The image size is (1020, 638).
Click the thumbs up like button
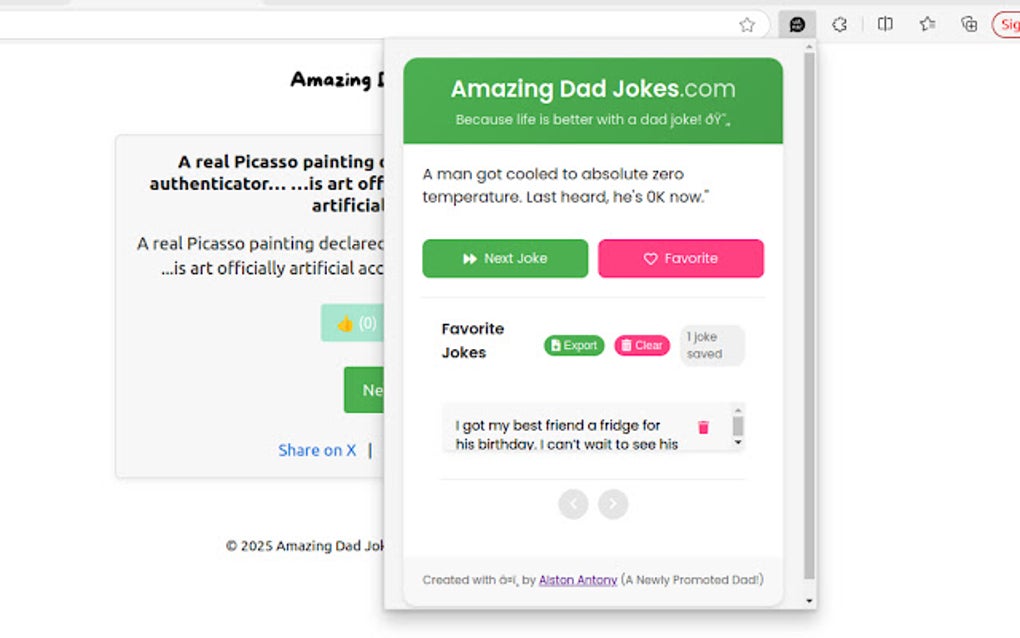pyautogui.click(x=353, y=323)
